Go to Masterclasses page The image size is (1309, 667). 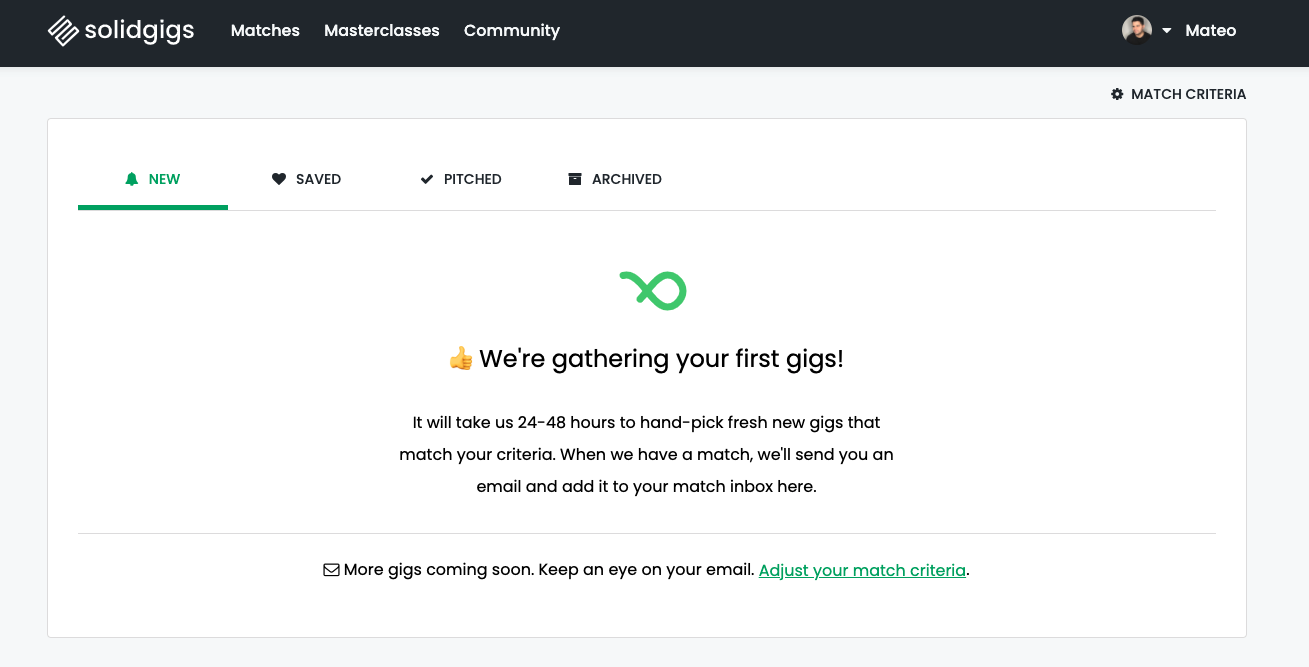pyautogui.click(x=382, y=31)
